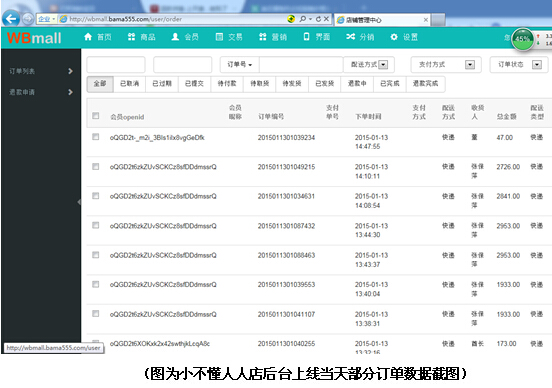Select the 退款完成 tab
Viewport: 552px width, 388px height.
pyautogui.click(x=426, y=84)
